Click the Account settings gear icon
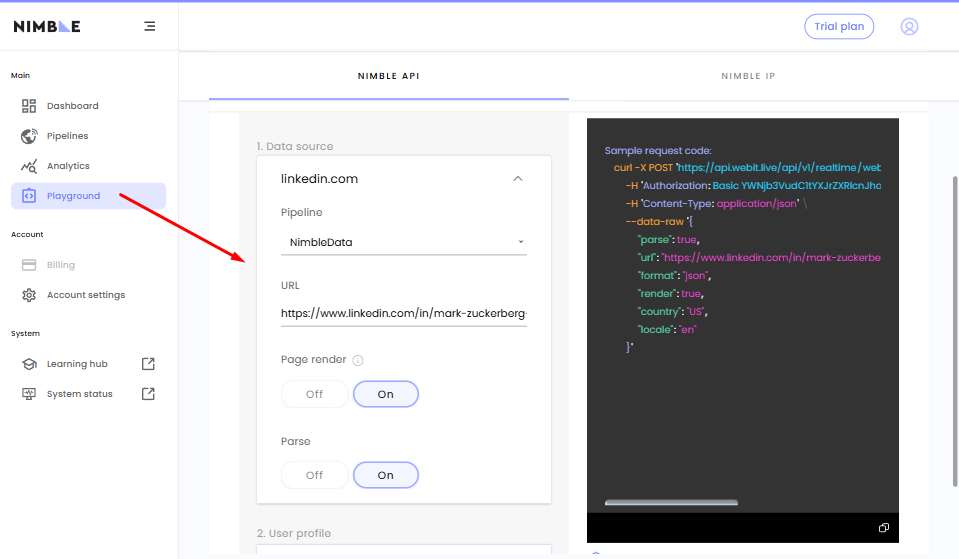Viewport: 959px width, 559px height. [x=29, y=295]
